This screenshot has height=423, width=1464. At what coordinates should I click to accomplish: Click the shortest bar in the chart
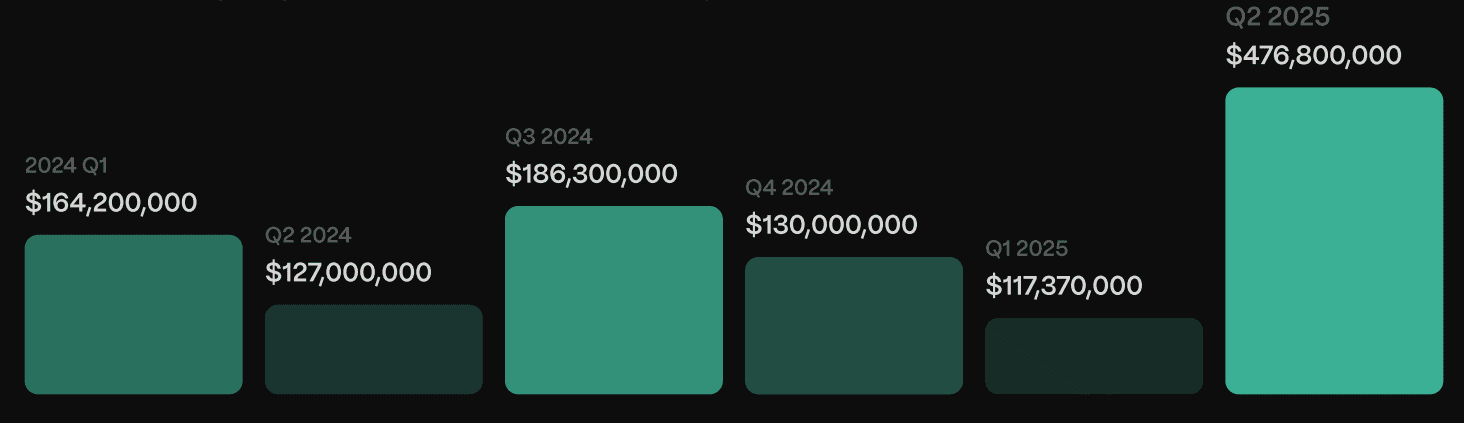pos(1093,356)
